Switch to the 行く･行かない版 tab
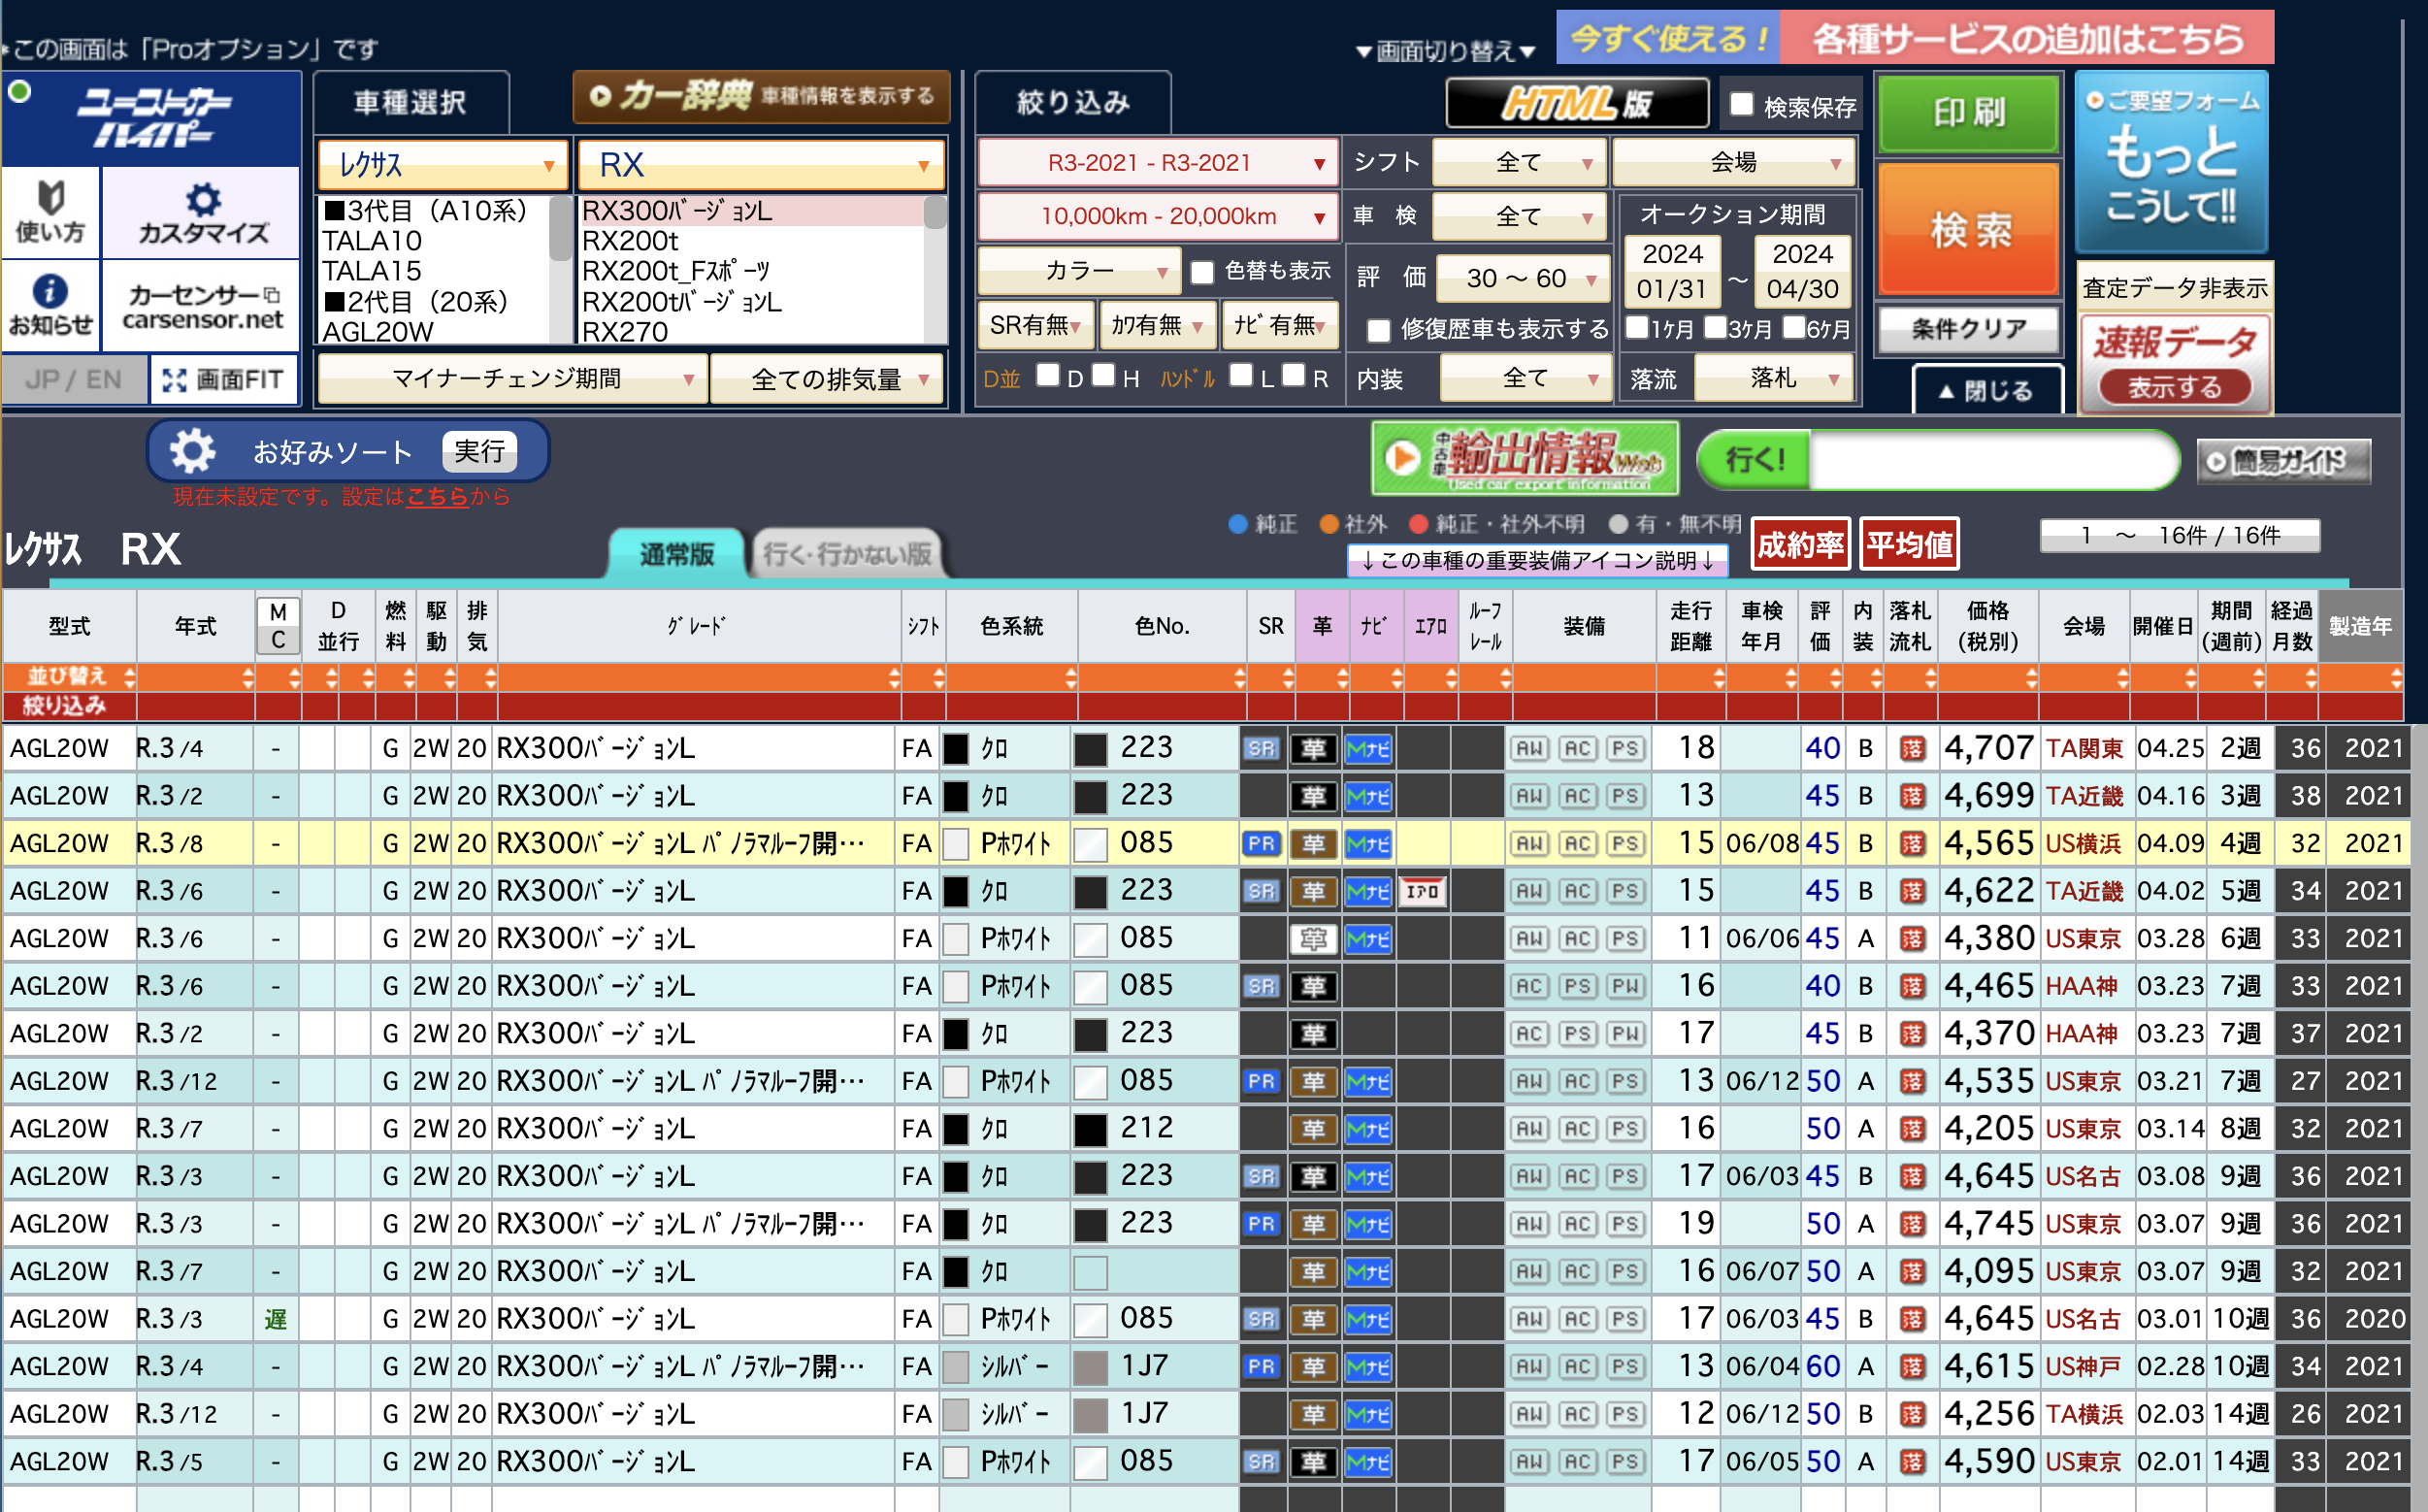This screenshot has height=1512, width=2428. (x=847, y=554)
